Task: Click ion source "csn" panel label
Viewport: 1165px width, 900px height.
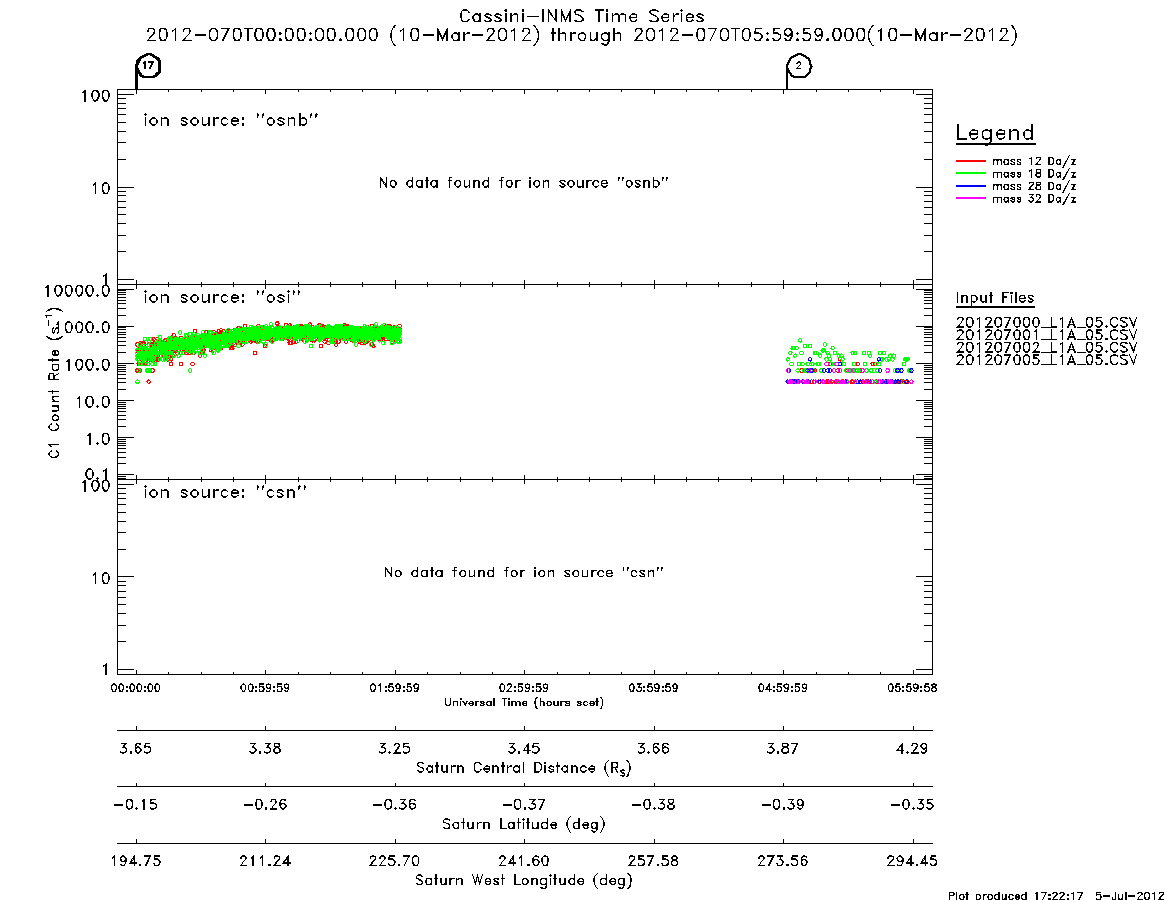Action: point(225,492)
